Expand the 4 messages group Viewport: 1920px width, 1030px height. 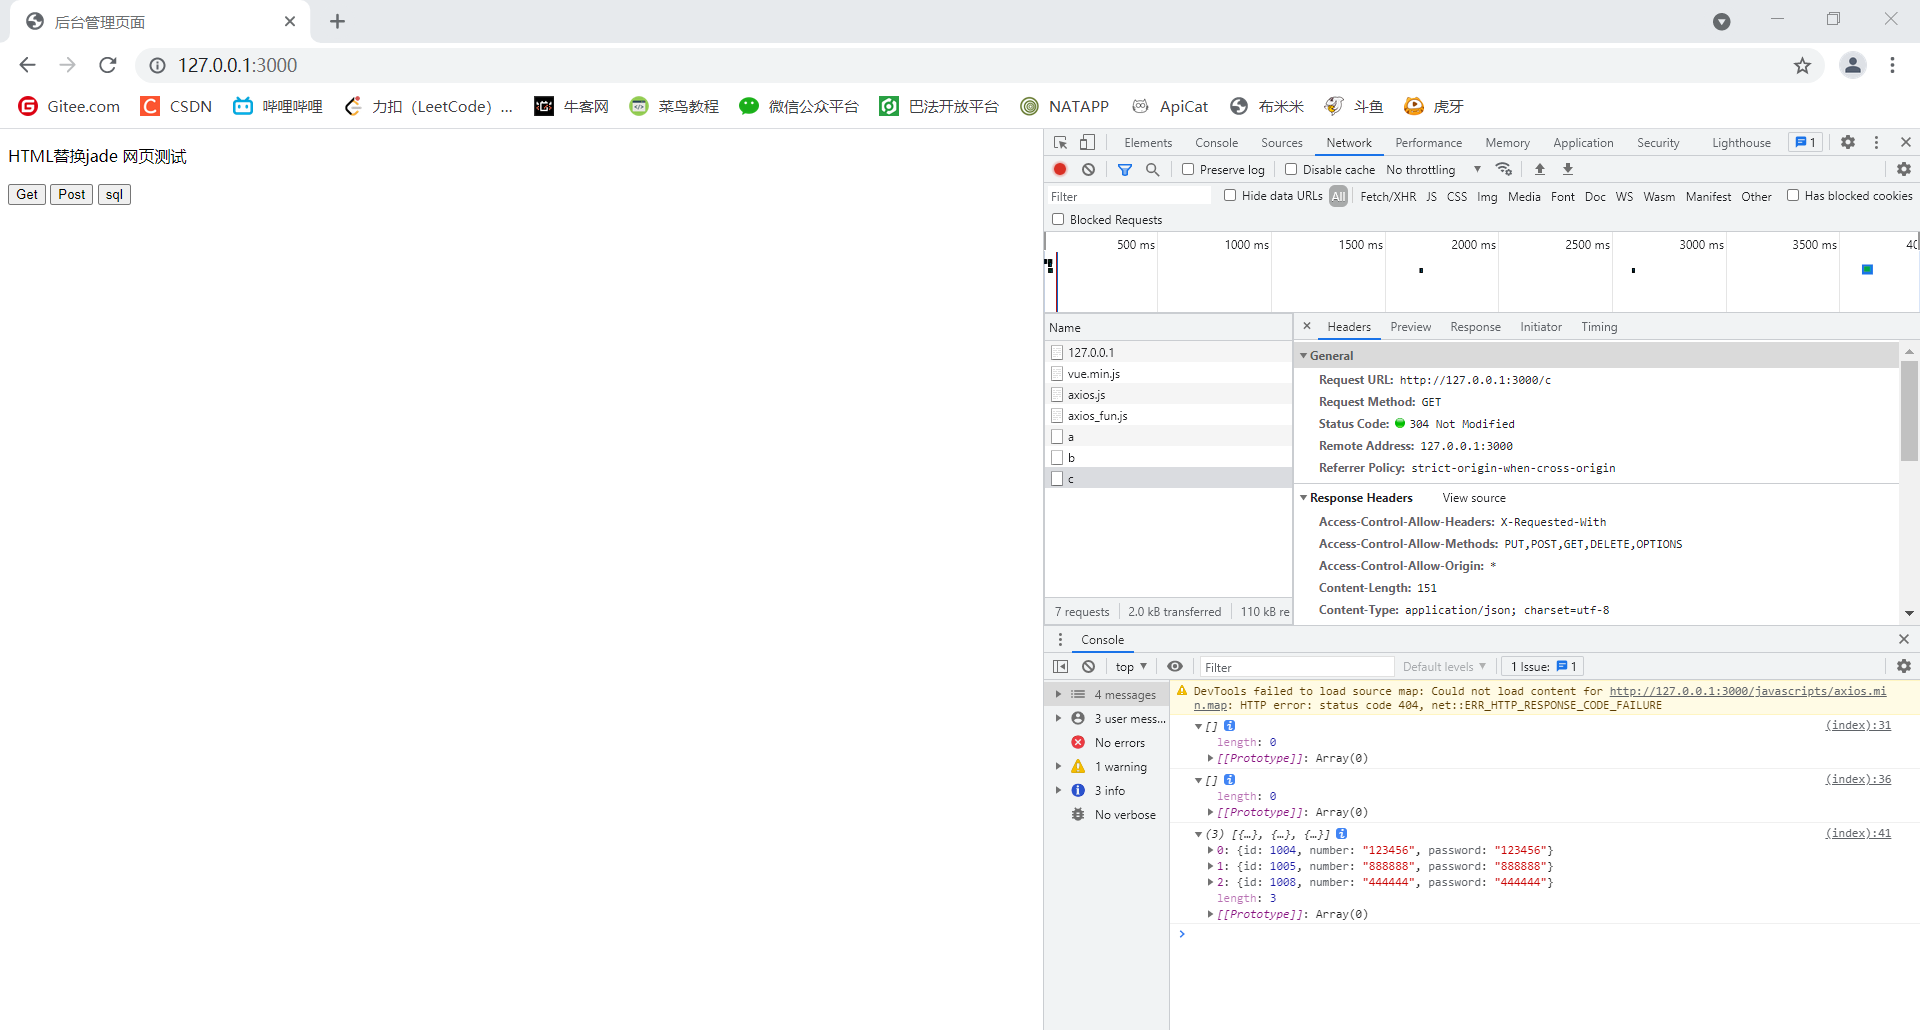pos(1059,695)
